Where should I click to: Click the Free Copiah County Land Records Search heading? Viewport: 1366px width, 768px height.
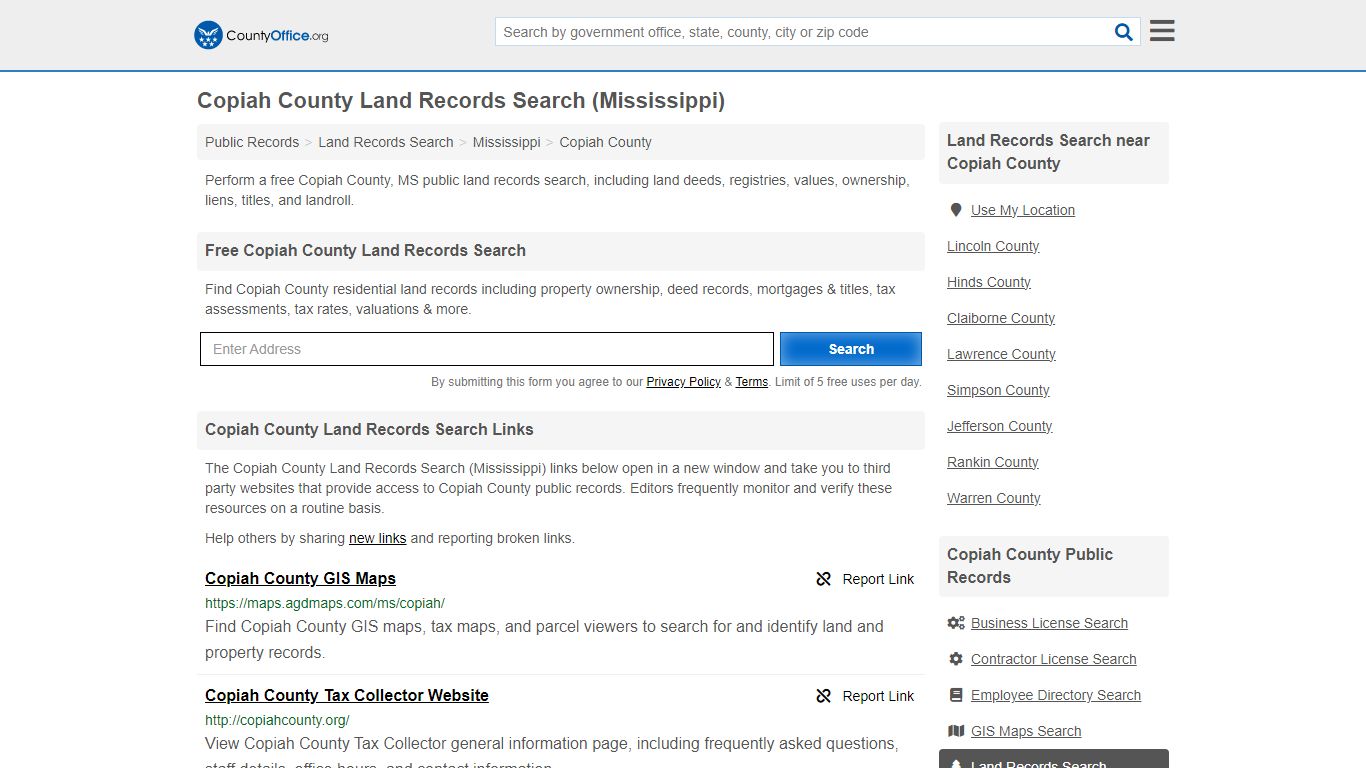[365, 251]
